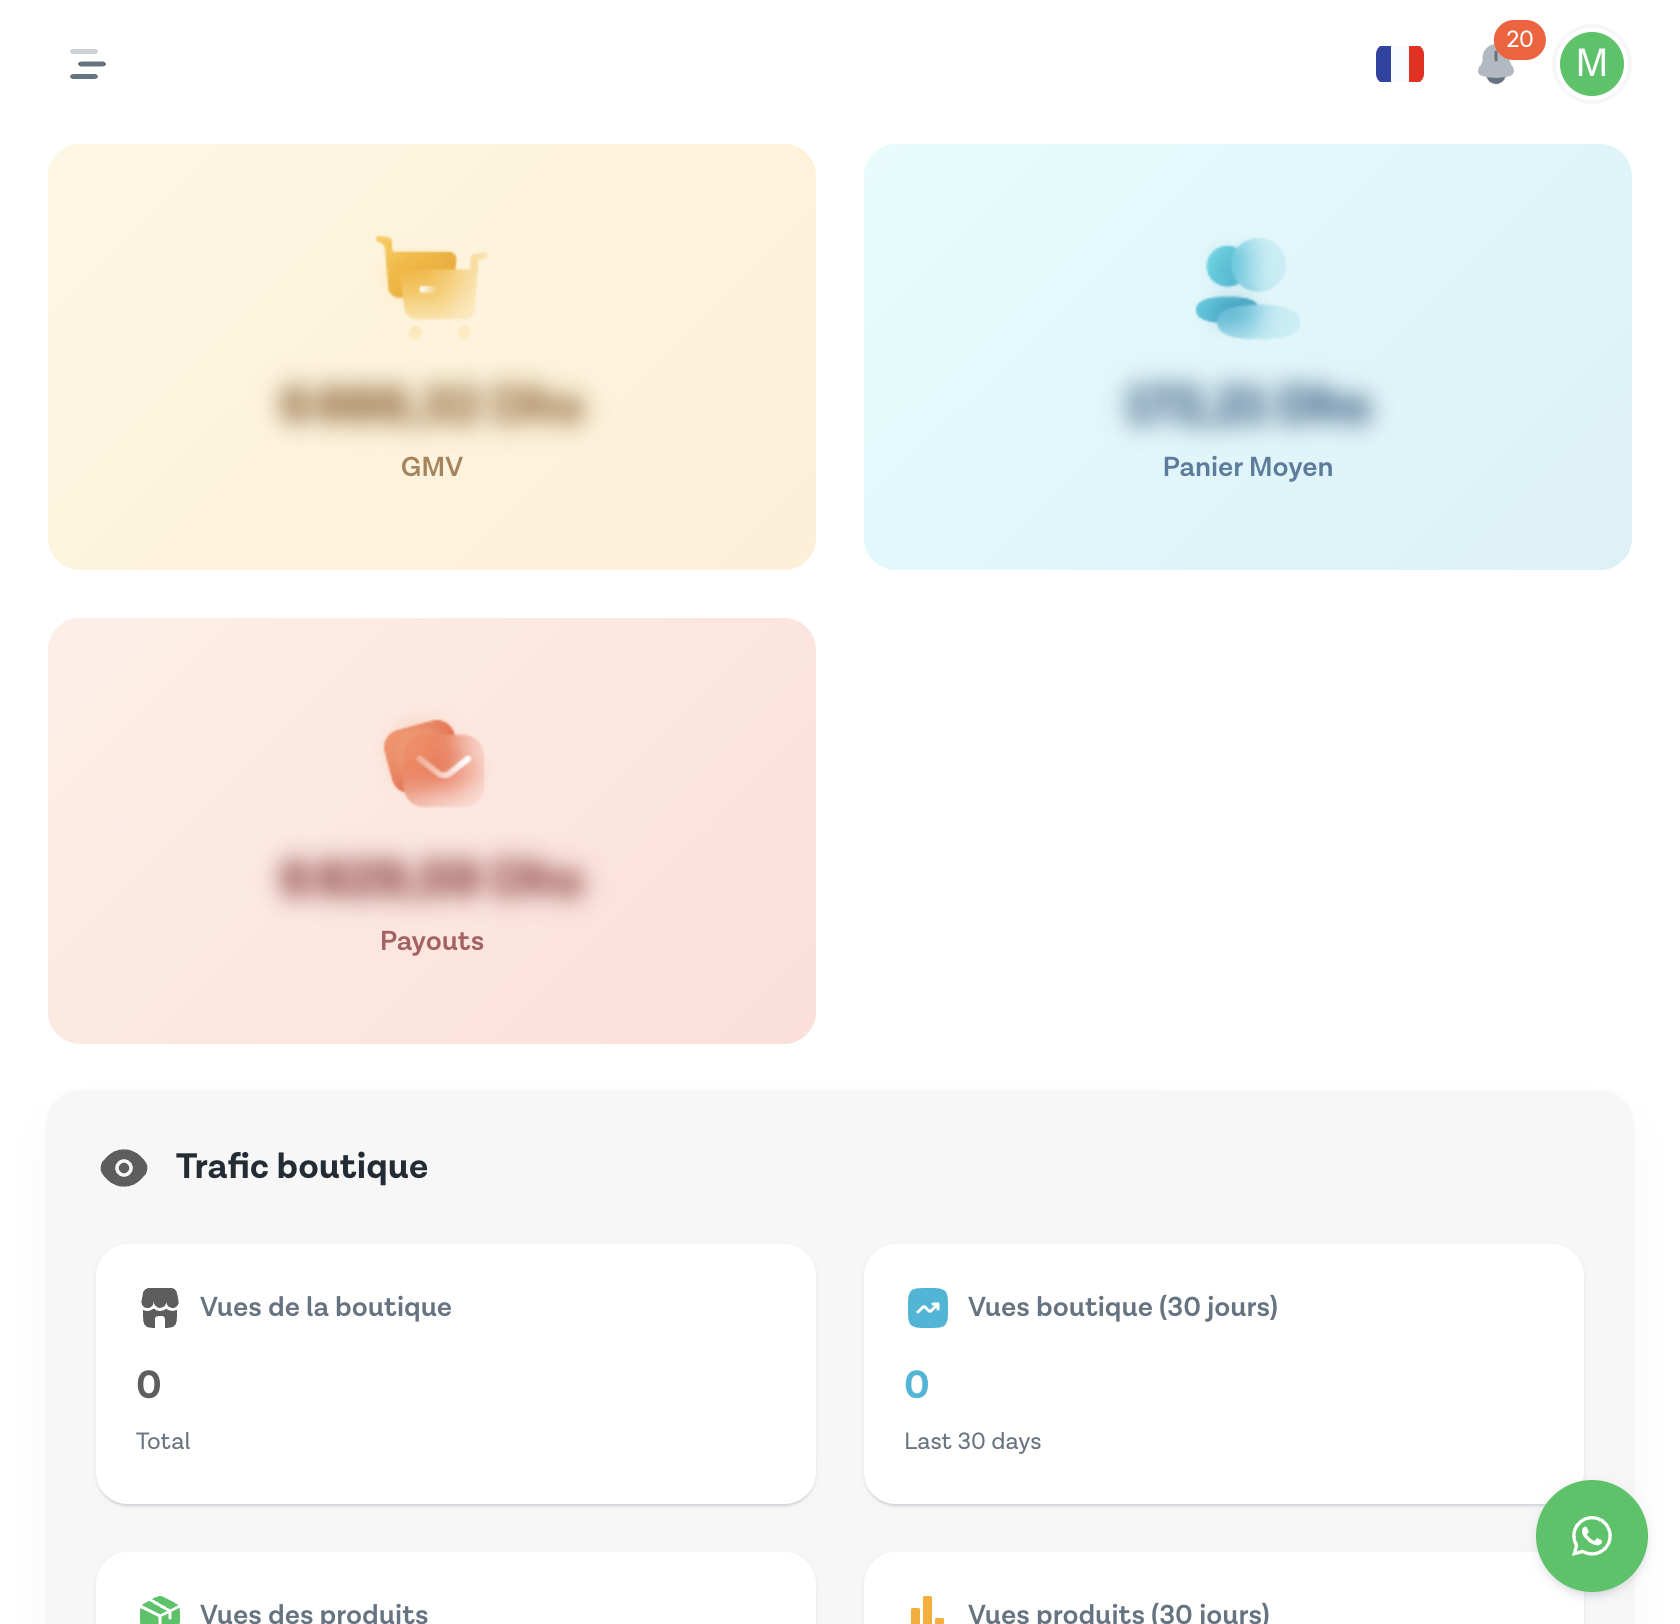Click the GMV shopping cart icon
Image resolution: width=1680 pixels, height=1624 pixels.
432,287
